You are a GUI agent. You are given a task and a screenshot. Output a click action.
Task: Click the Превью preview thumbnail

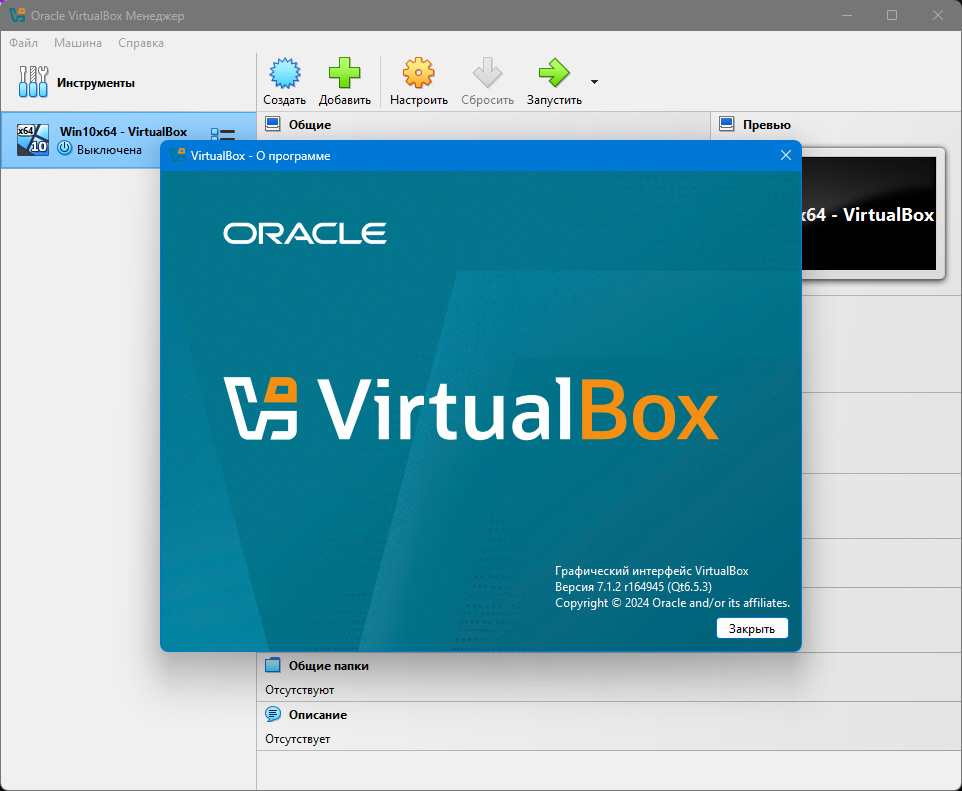(871, 214)
